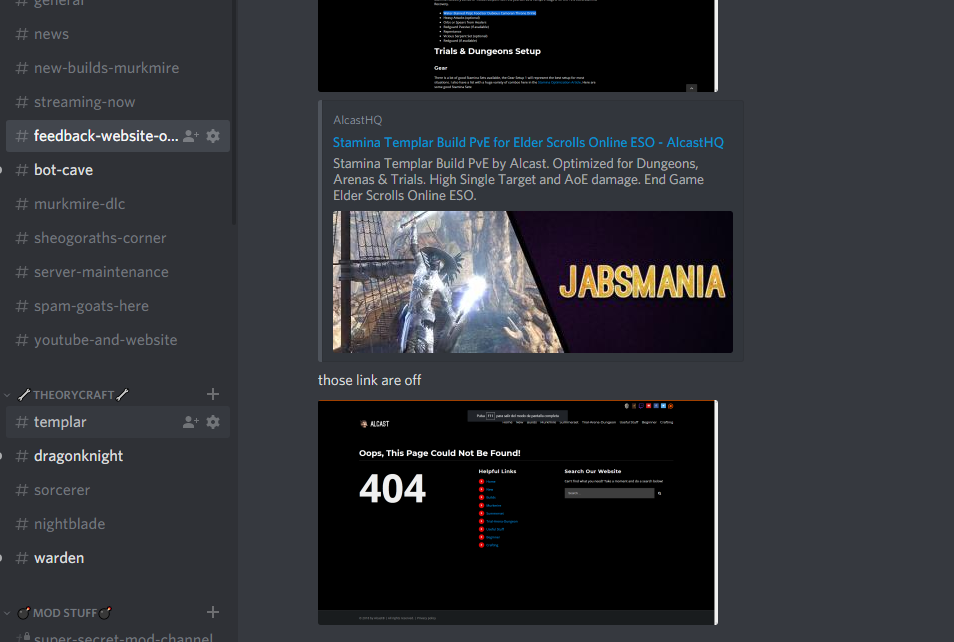The image size is (954, 642).
Task: Go to the warden channel
Action: [x=118, y=558]
